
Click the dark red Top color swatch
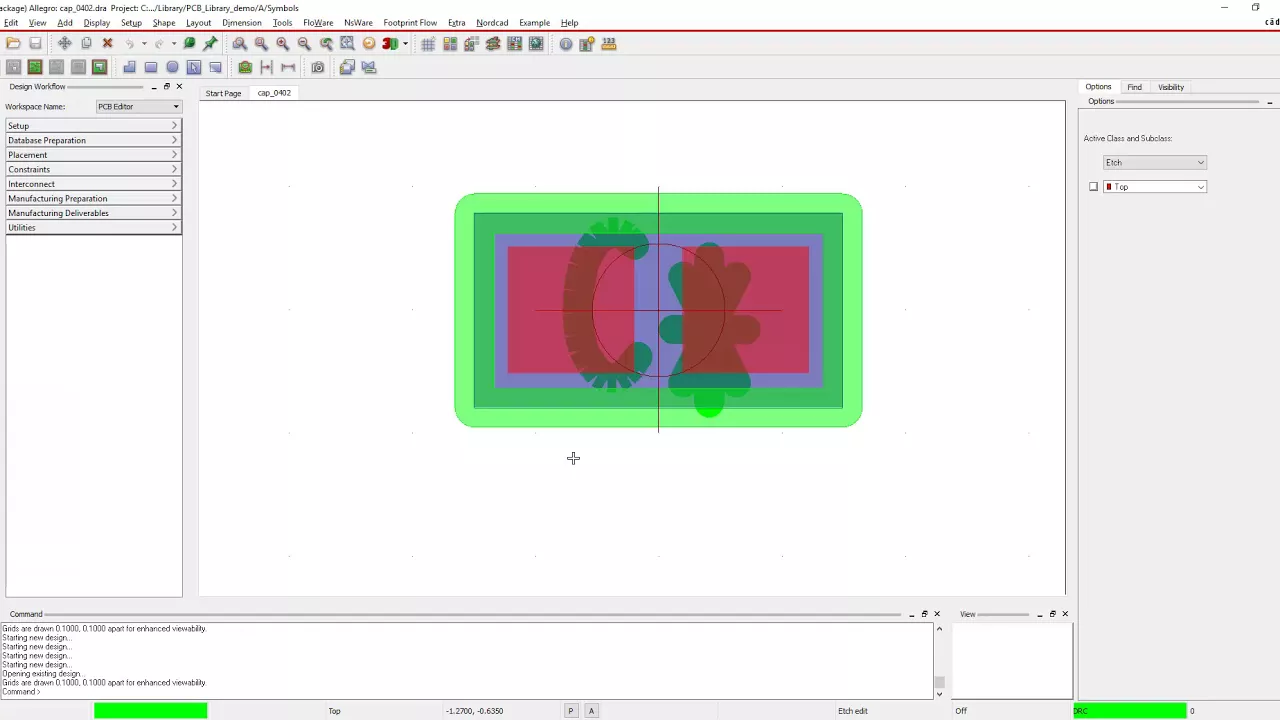1109,187
